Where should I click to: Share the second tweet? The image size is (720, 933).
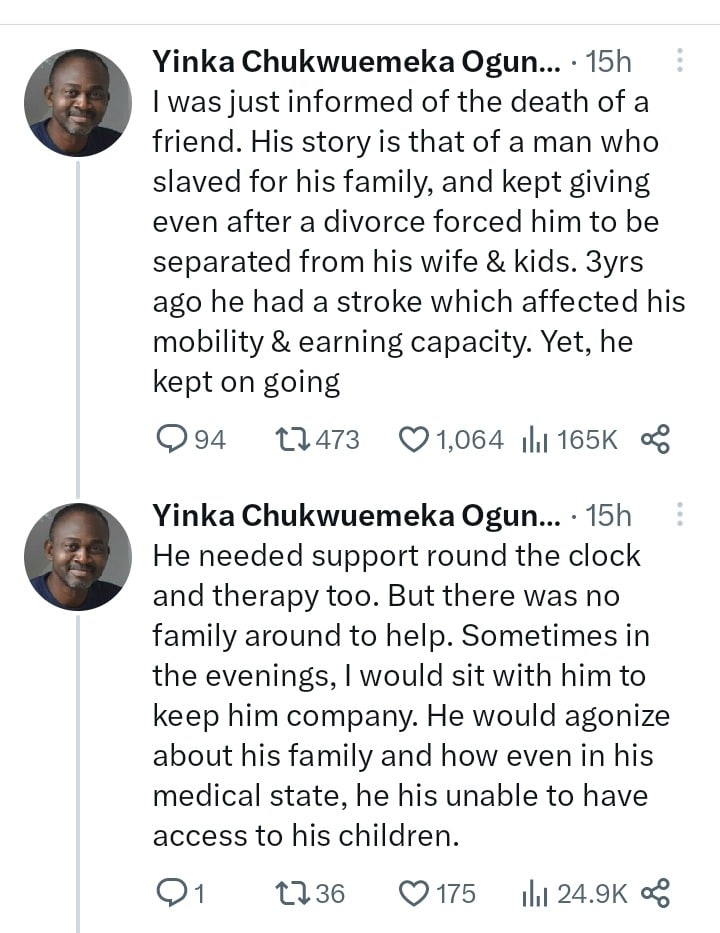(654, 893)
